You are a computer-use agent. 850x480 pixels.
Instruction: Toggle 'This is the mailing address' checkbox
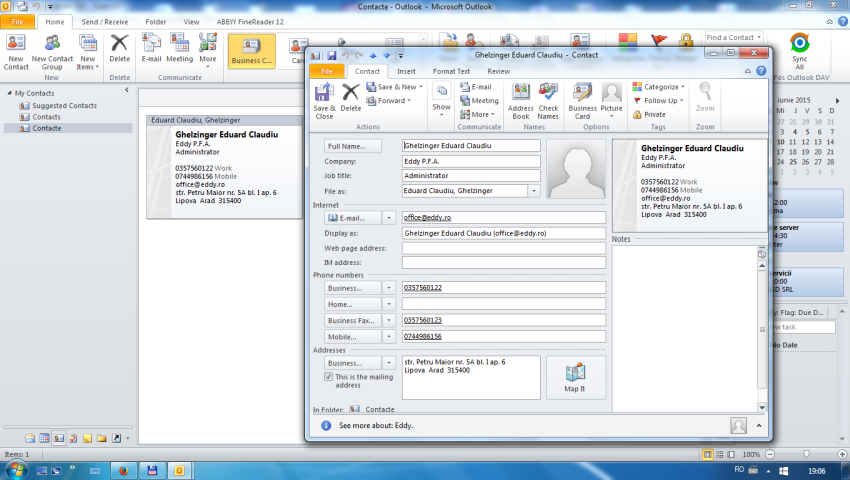[329, 376]
